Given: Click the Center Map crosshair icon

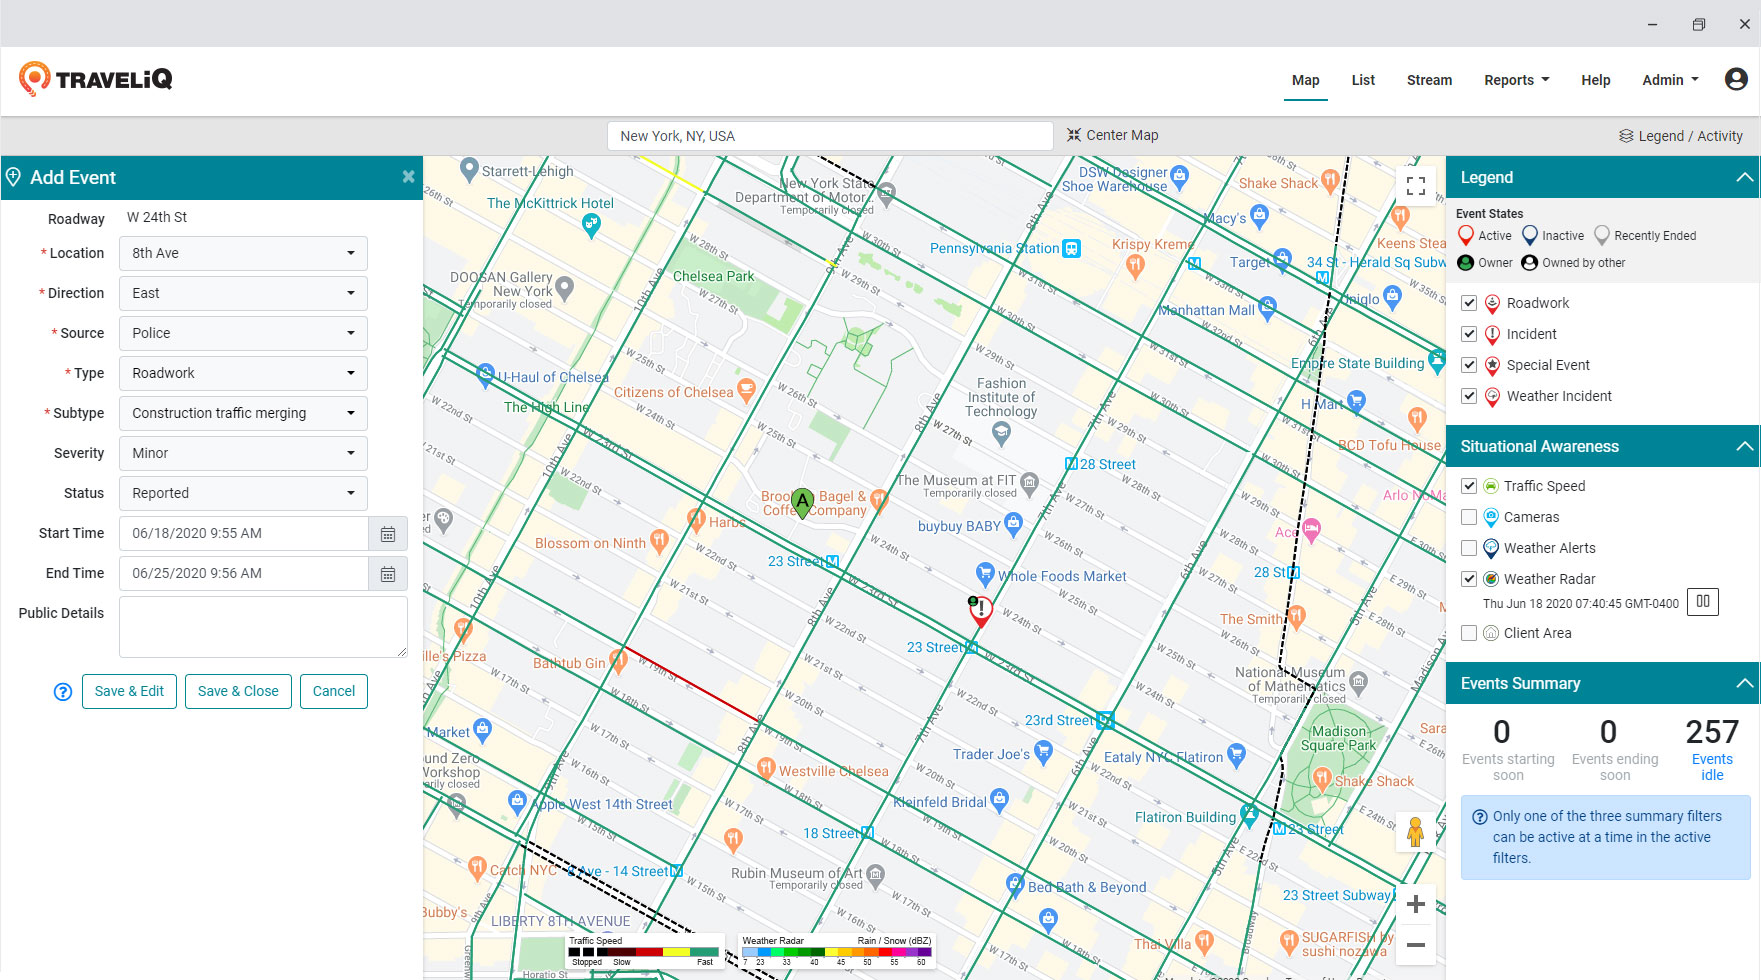Looking at the screenshot, I should point(1073,135).
